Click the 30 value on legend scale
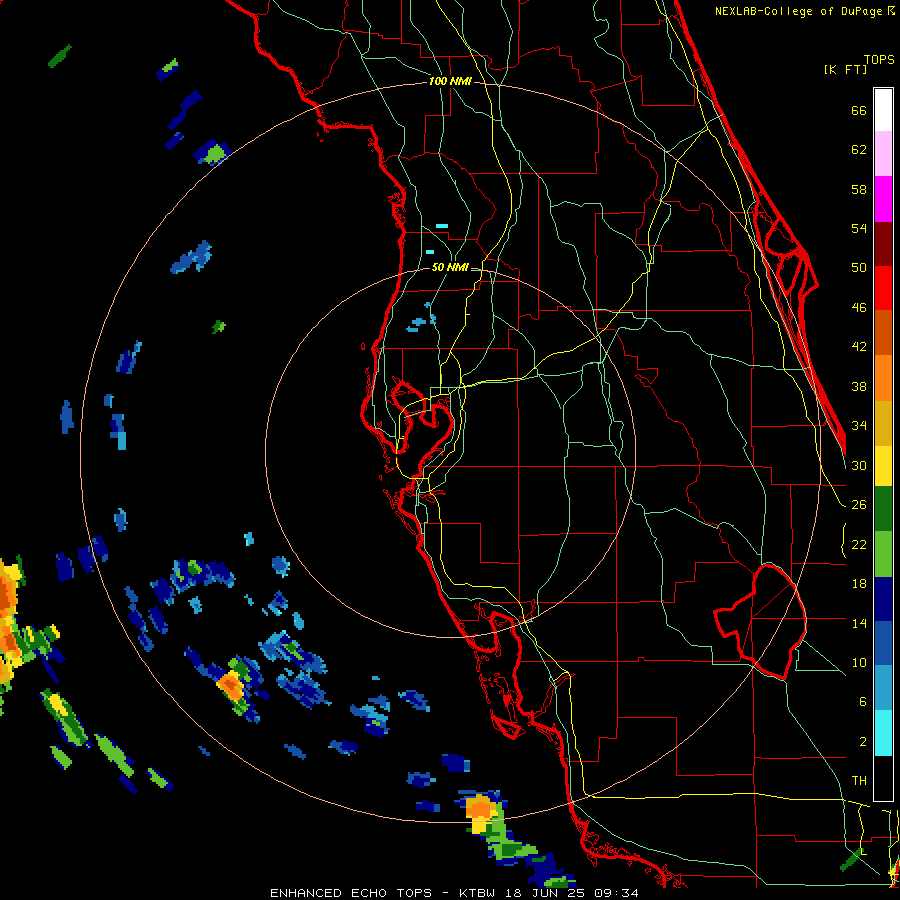Image resolution: width=900 pixels, height=900 pixels. click(x=859, y=465)
